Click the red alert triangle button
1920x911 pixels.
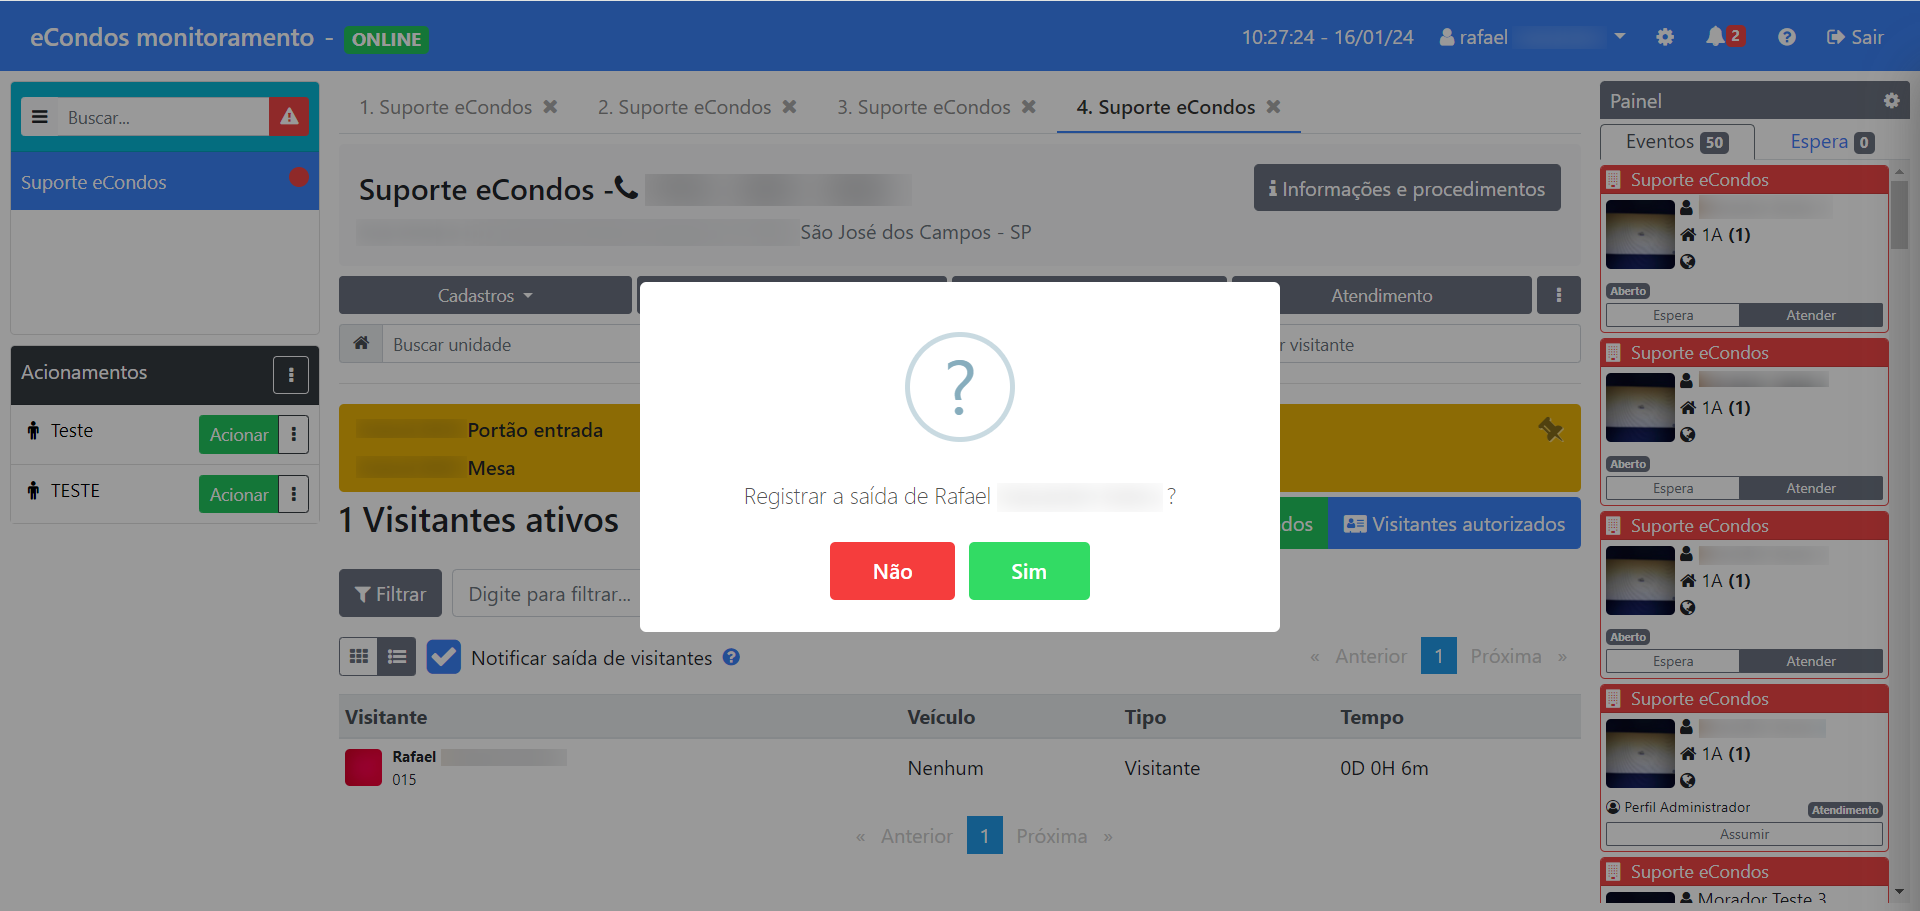tap(289, 117)
